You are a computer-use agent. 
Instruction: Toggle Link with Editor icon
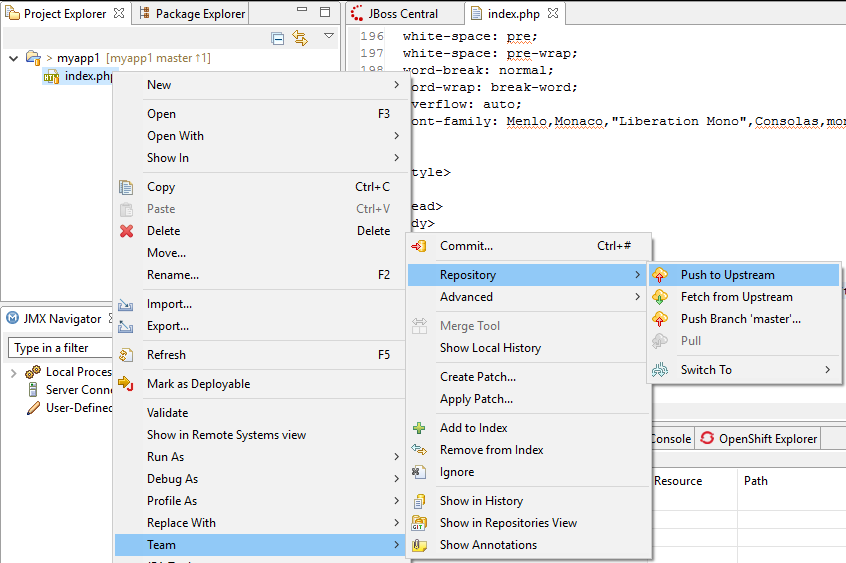pyautogui.click(x=300, y=38)
